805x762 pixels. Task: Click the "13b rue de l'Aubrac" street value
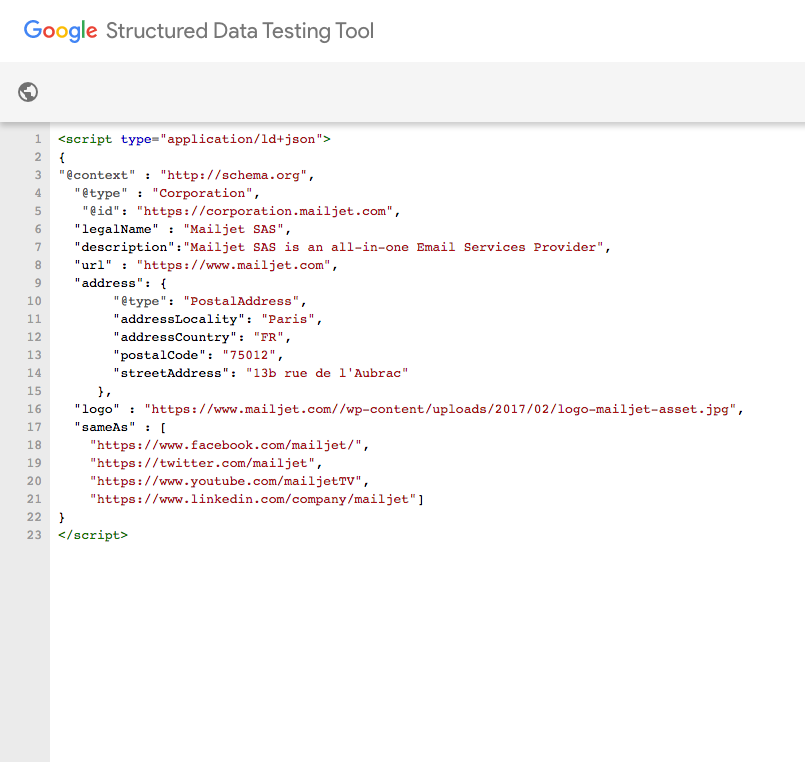327,373
